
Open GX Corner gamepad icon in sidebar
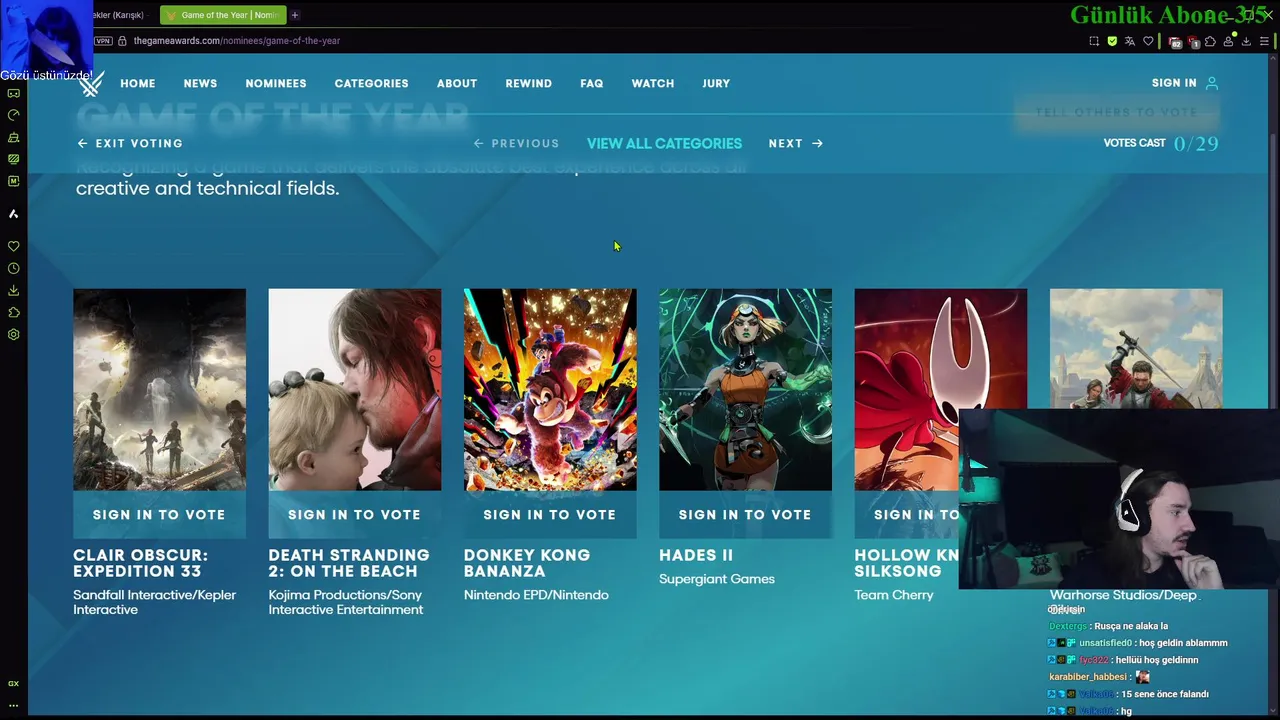coord(13,93)
